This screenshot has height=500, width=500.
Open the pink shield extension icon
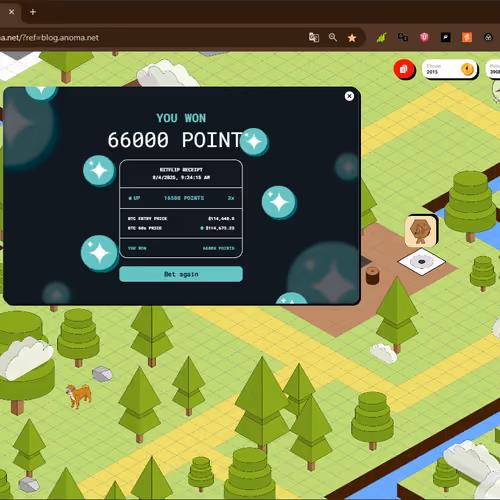424,37
